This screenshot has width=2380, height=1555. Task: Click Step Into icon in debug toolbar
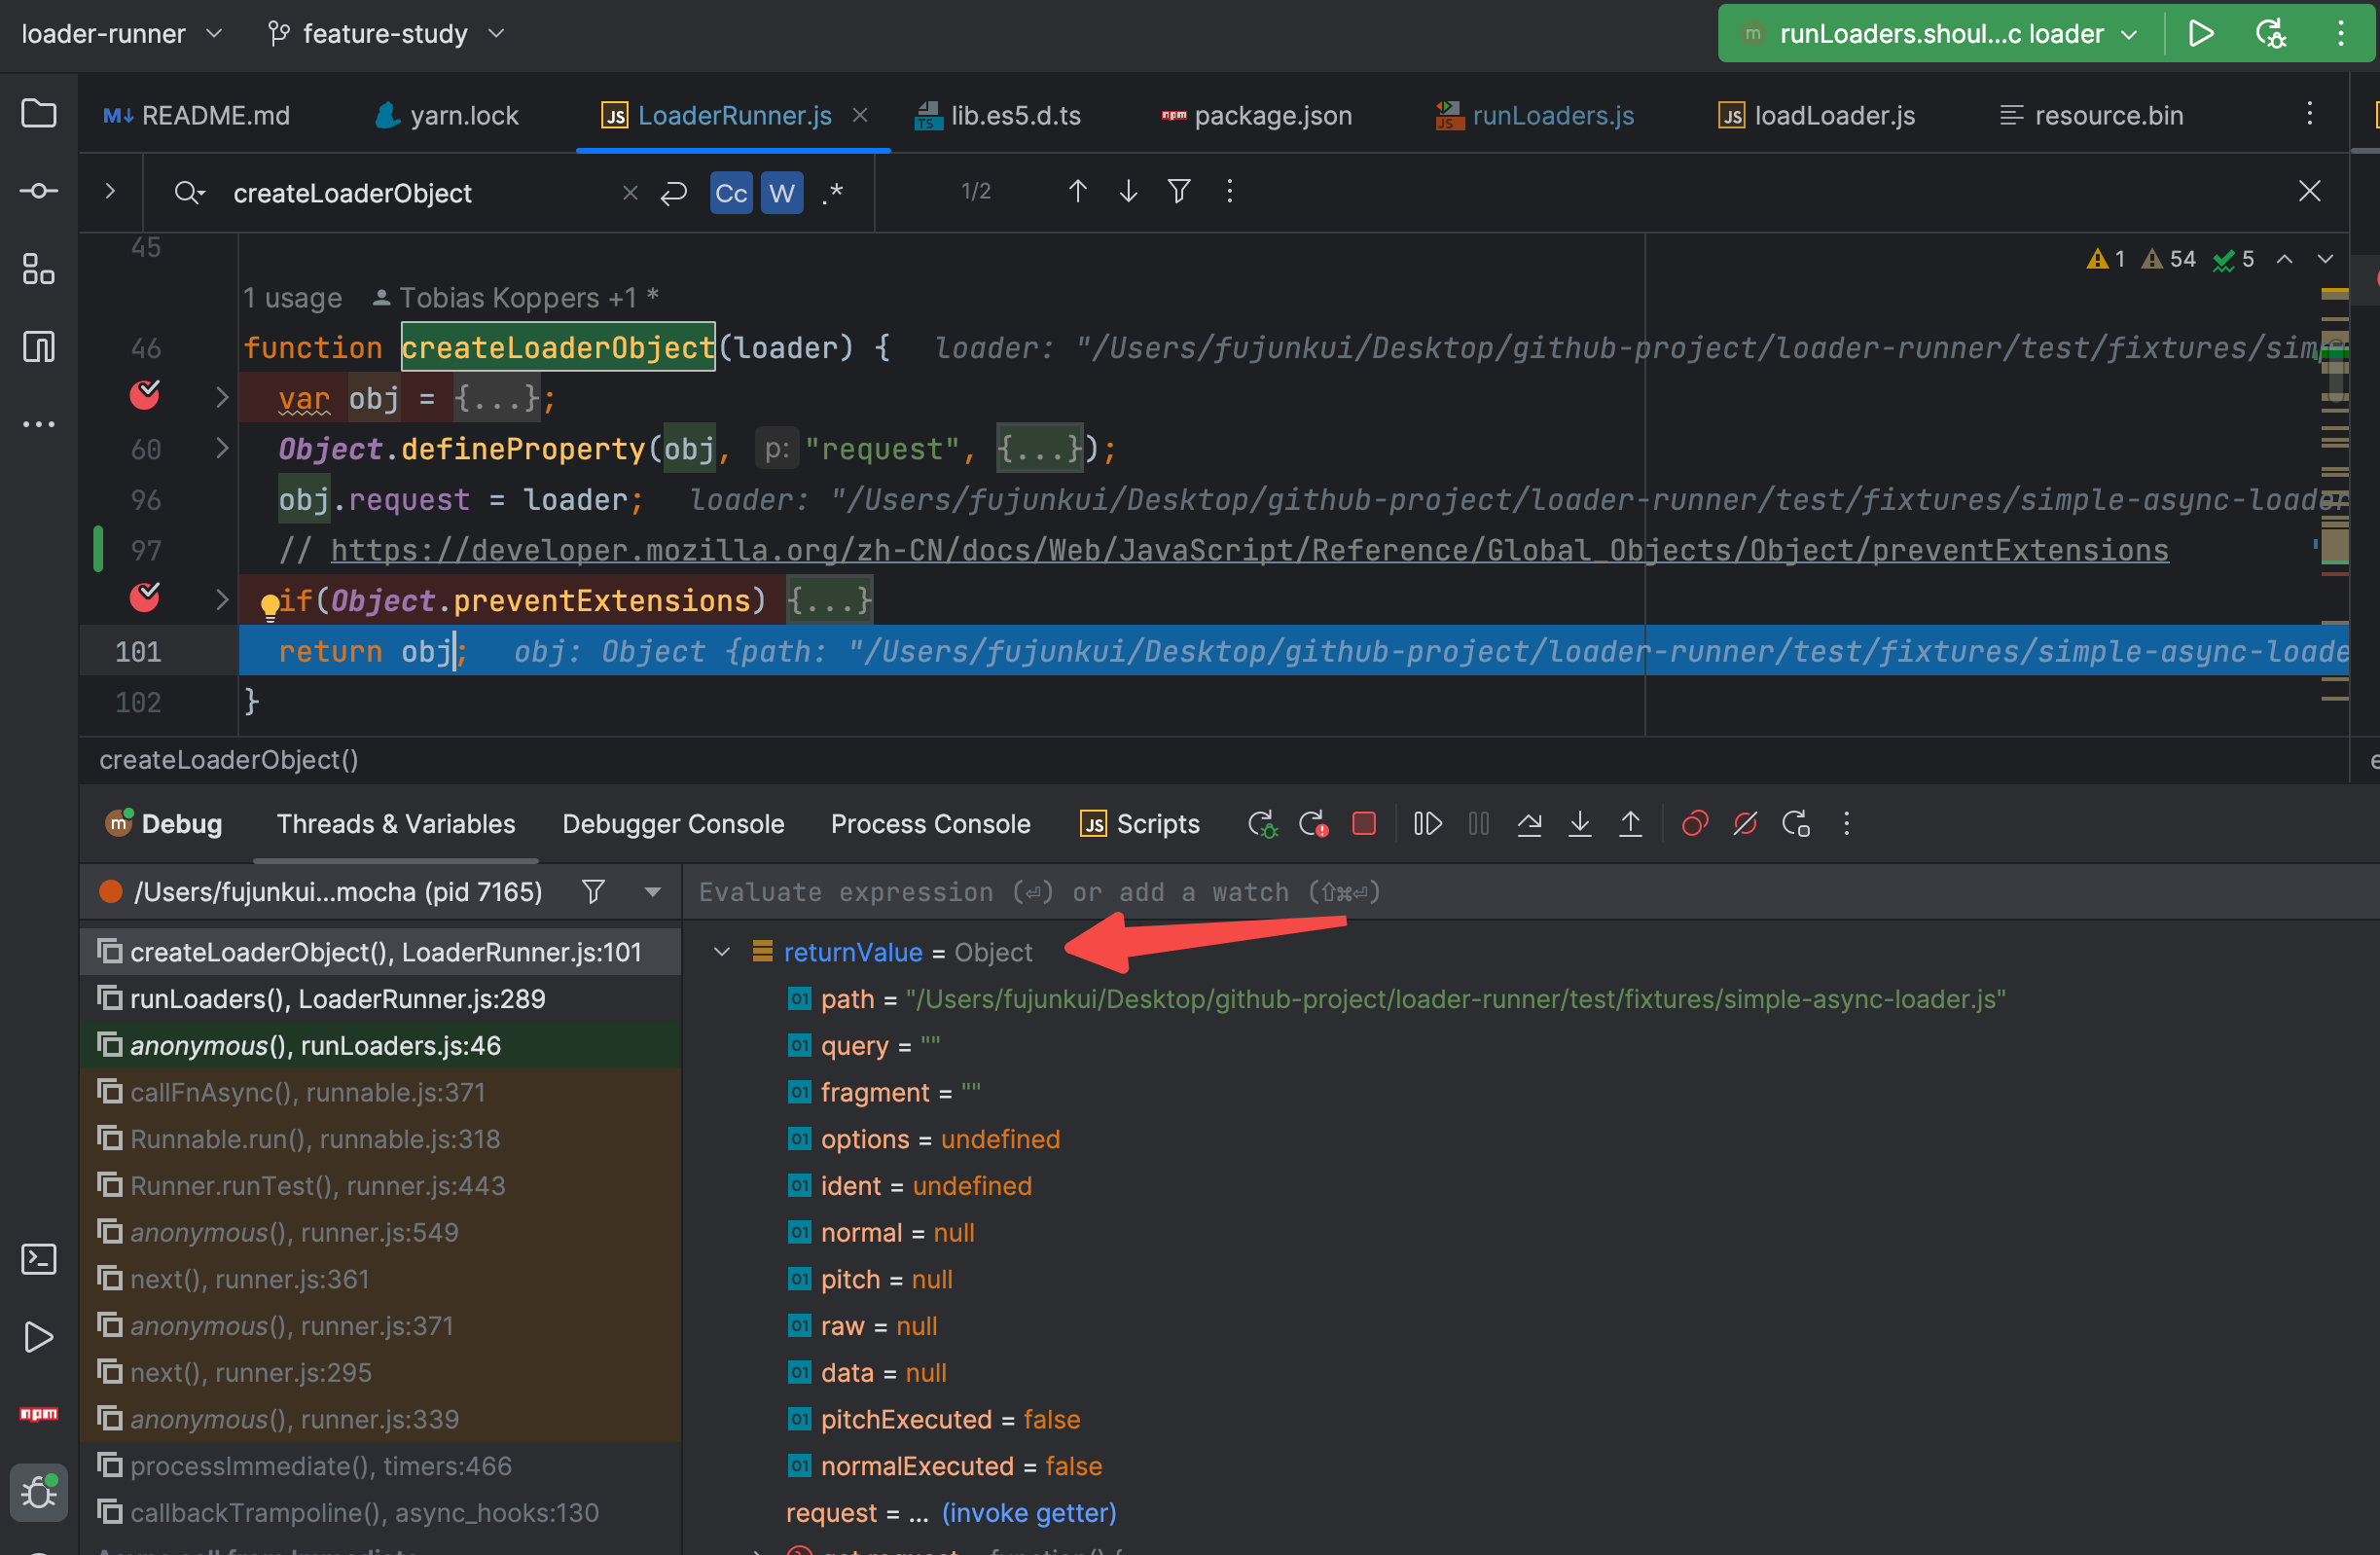[x=1580, y=824]
